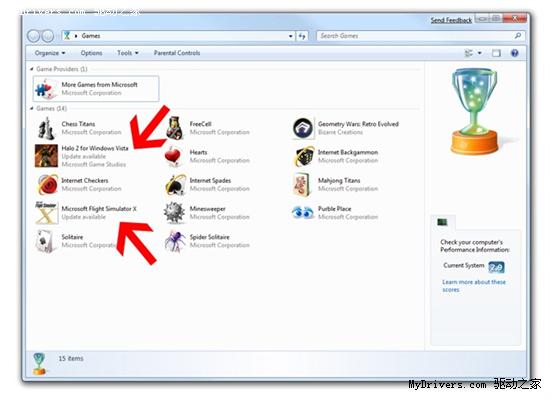This screenshot has height=398, width=550.
Task: Select the Spider Solitaire icon
Action: pos(175,241)
